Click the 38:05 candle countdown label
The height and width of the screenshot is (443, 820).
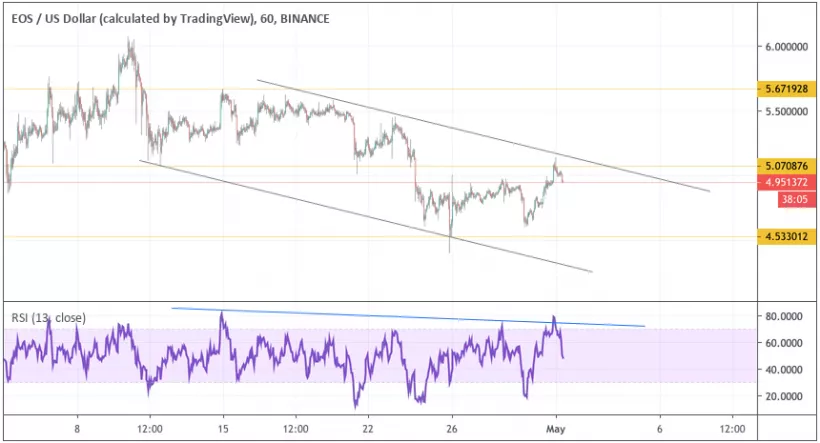click(x=795, y=199)
